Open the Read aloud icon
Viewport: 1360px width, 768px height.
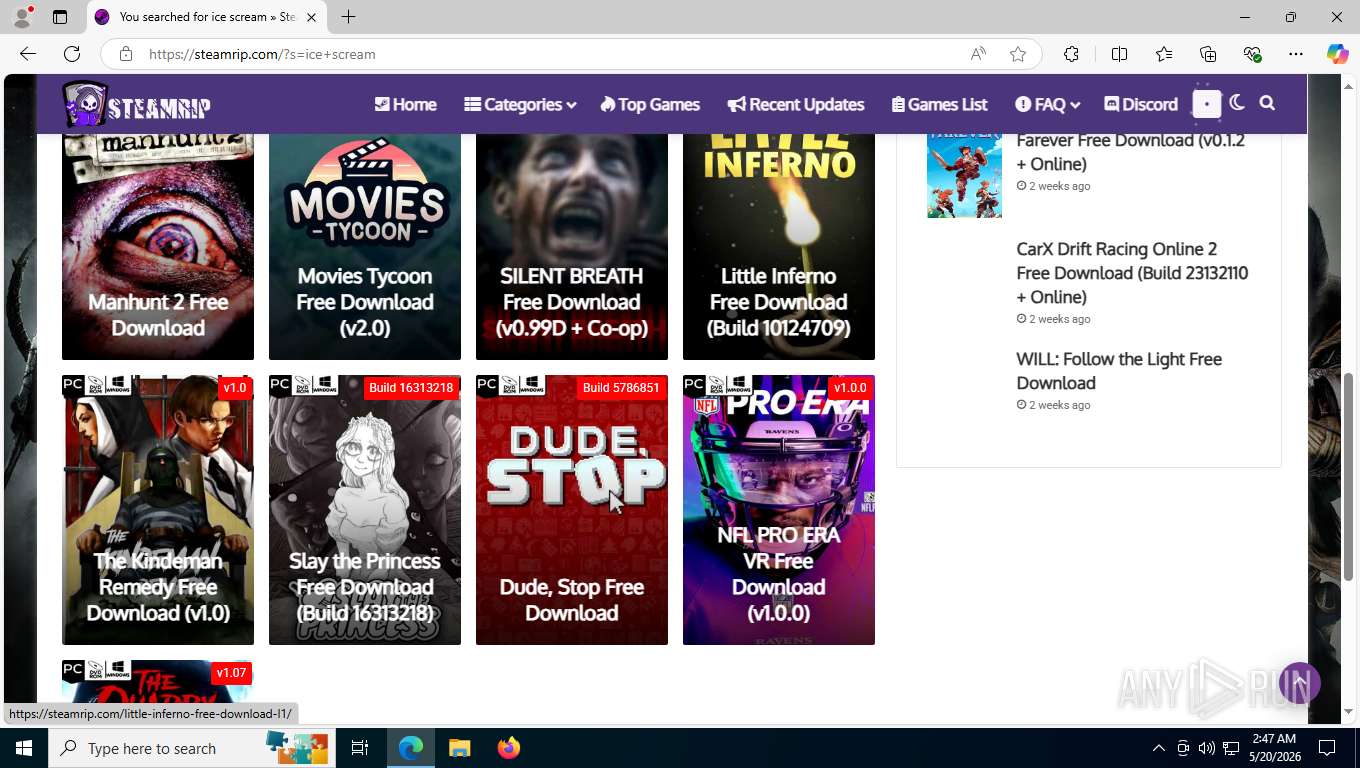[978, 54]
